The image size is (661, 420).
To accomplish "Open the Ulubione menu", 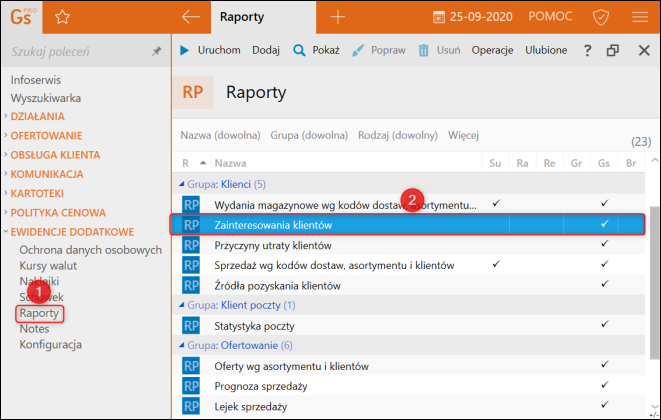I will (546, 50).
